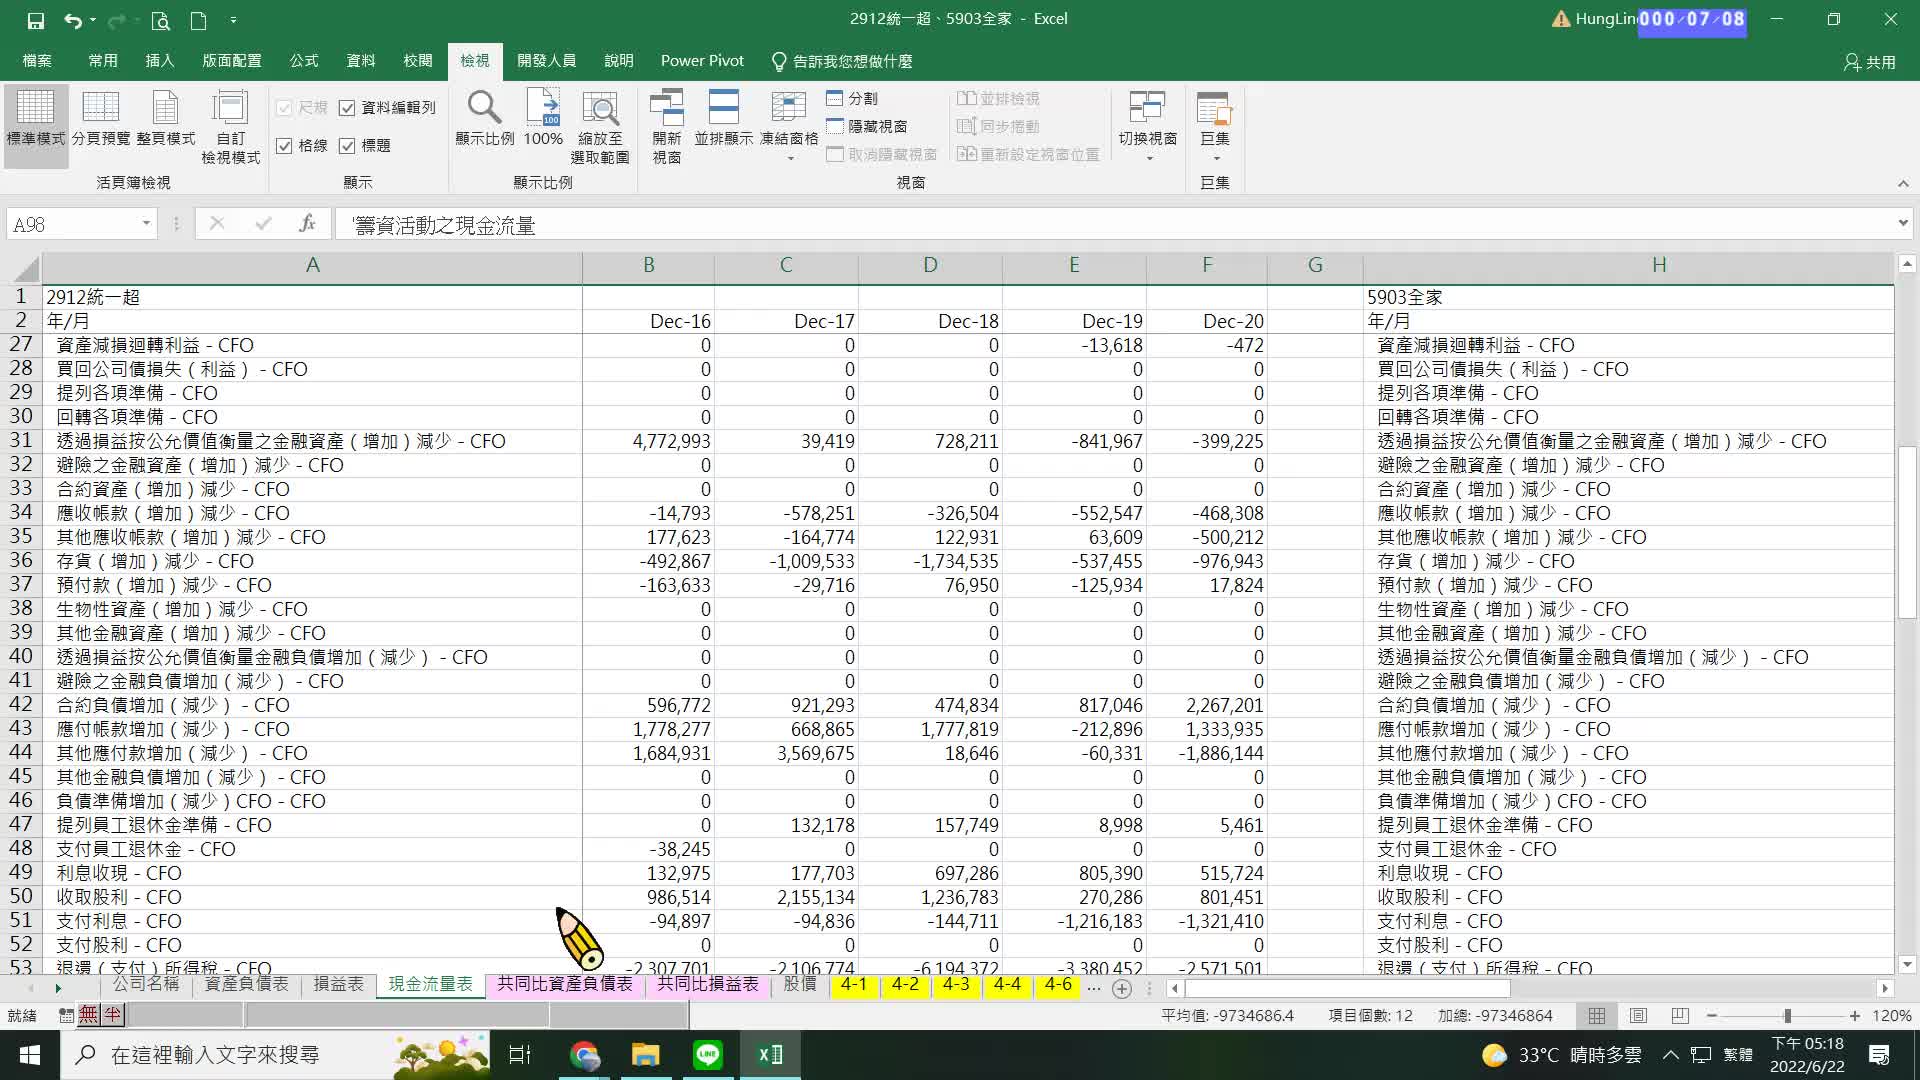Viewport: 1920px width, 1080px height.
Task: Collapse the ribbon with the chevron
Action: click(x=1903, y=184)
